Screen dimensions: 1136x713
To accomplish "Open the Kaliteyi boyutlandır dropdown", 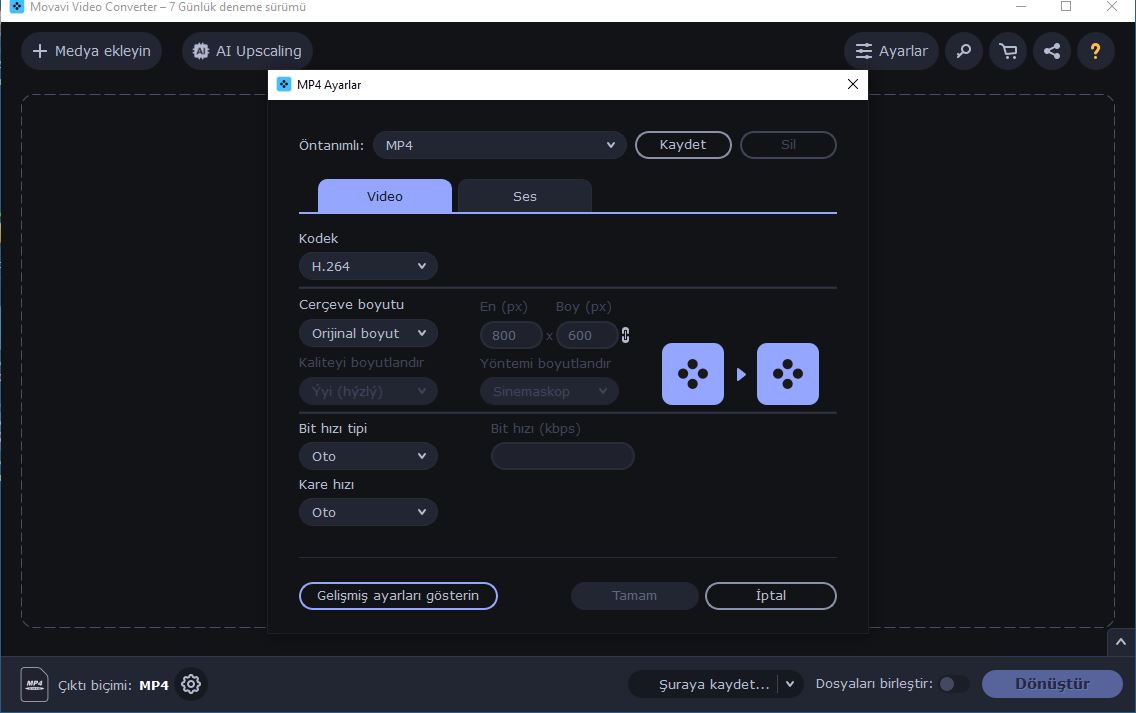I will (x=368, y=391).
